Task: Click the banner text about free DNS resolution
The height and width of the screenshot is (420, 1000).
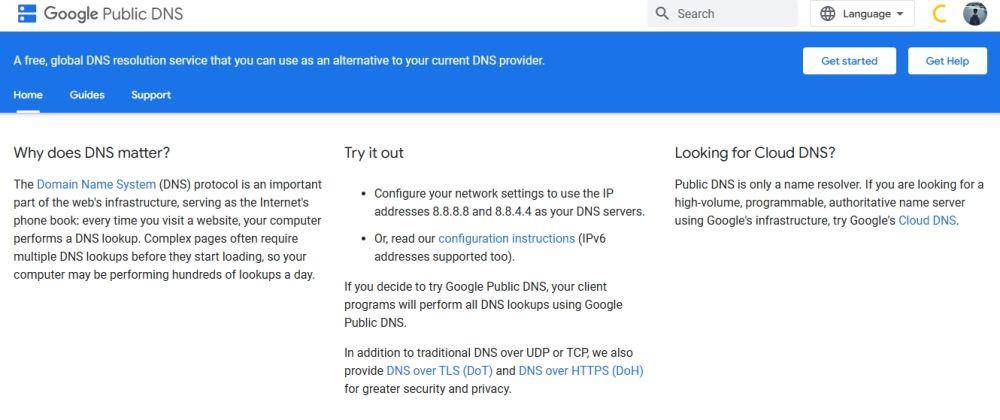Action: [279, 61]
